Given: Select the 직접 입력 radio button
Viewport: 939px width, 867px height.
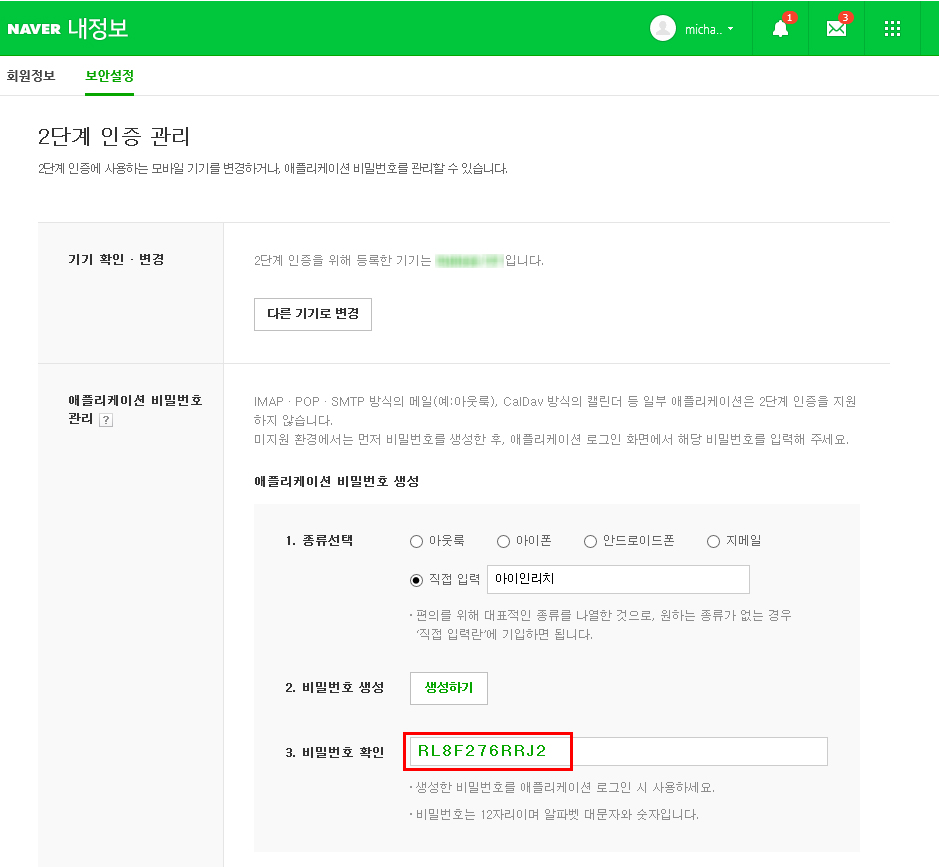Looking at the screenshot, I should (417, 580).
